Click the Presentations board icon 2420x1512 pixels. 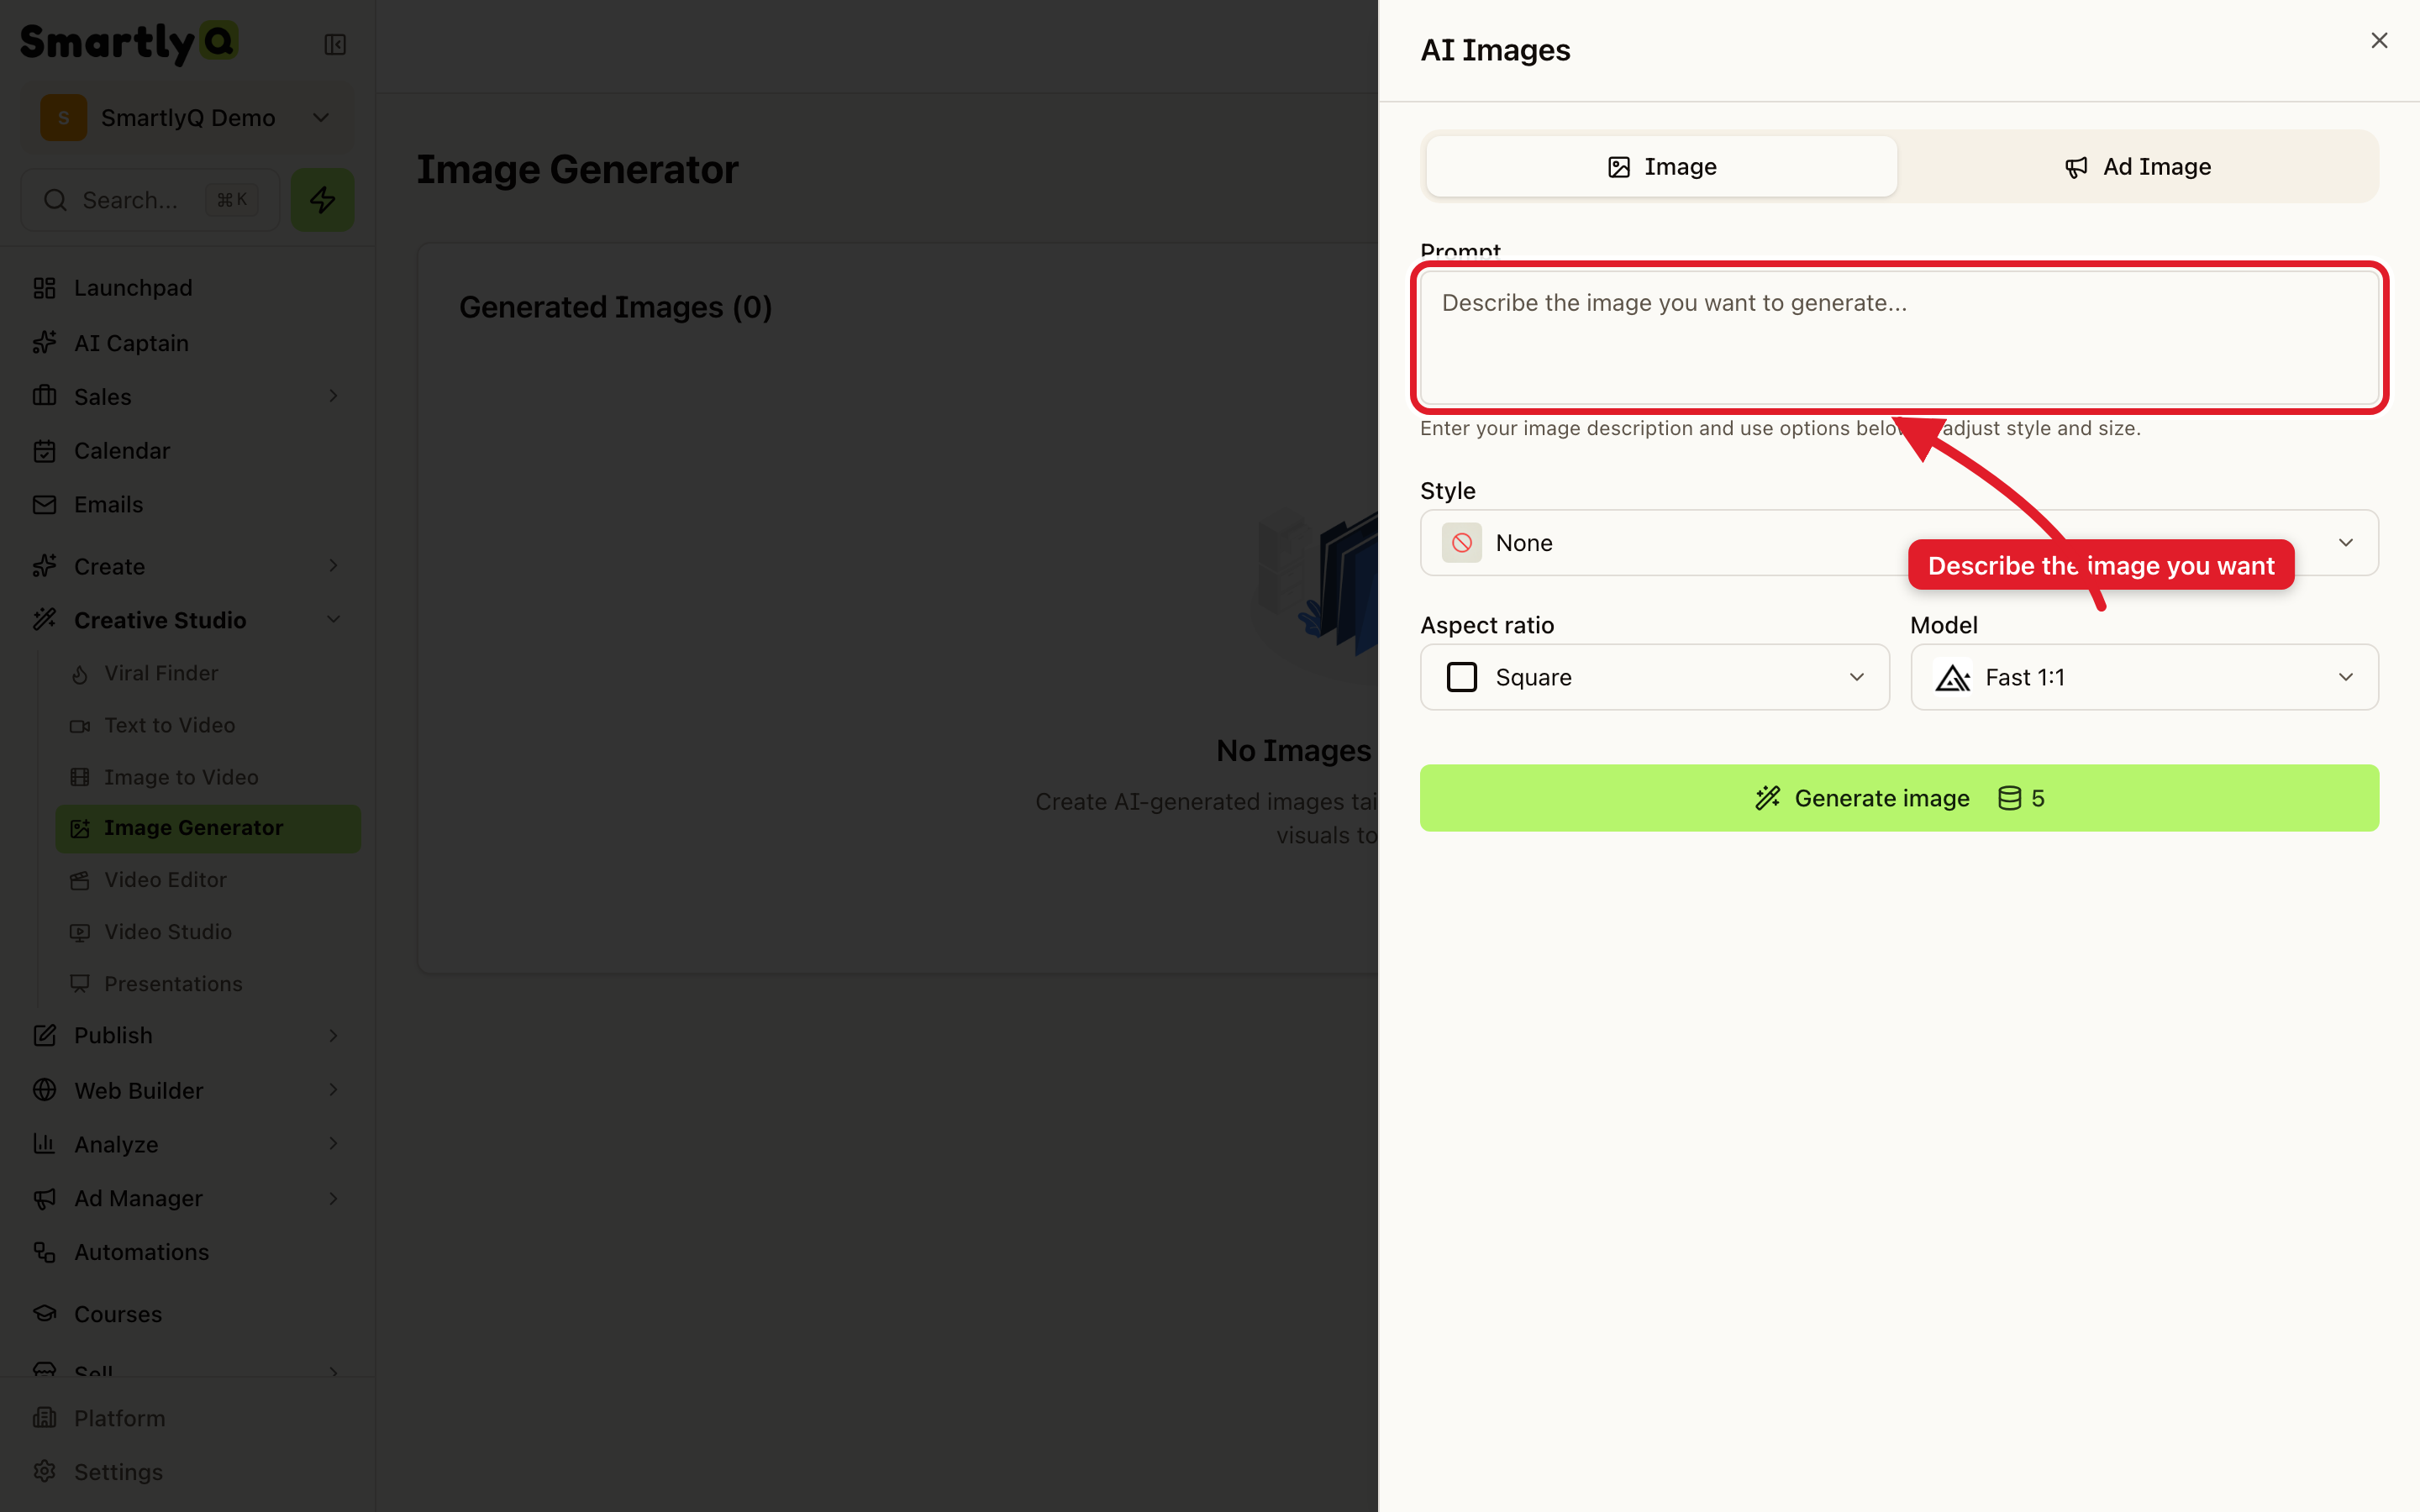tap(80, 984)
